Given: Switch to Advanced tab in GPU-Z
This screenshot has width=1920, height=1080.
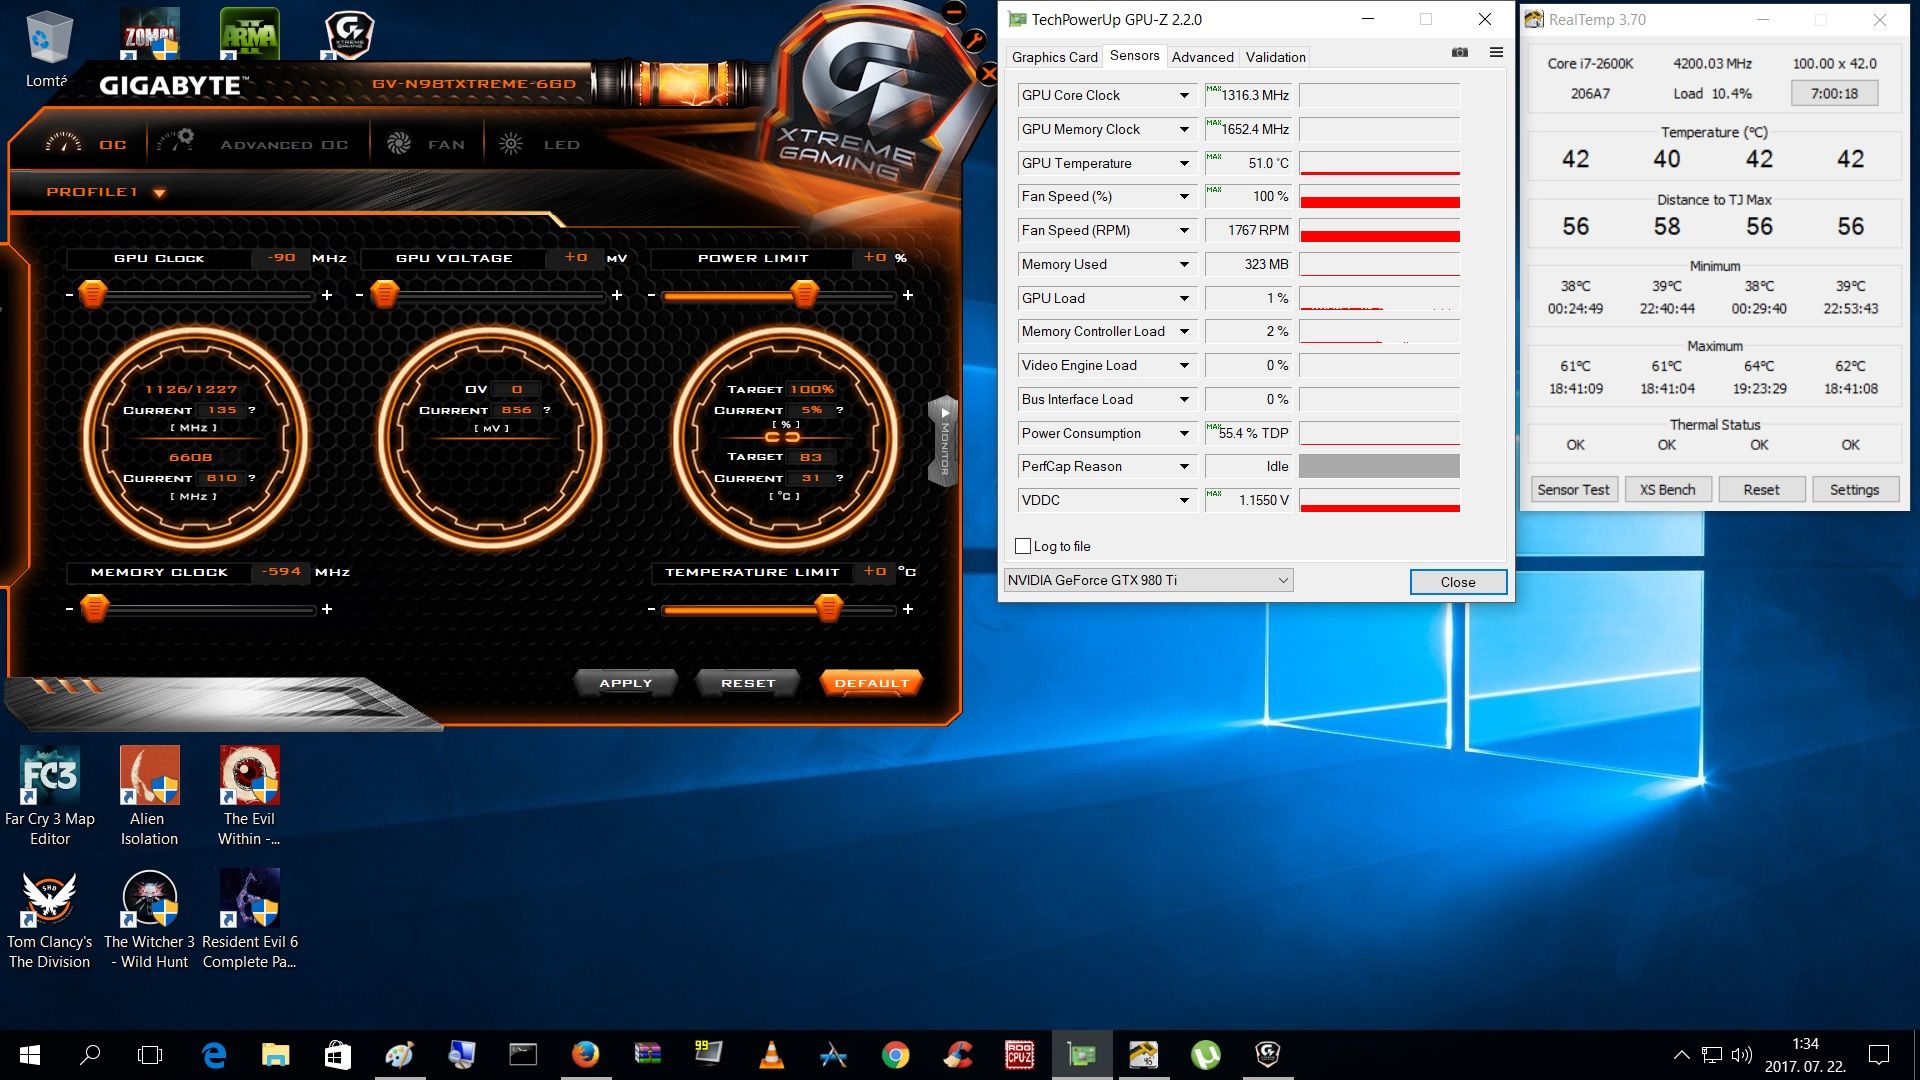Looking at the screenshot, I should pos(1202,57).
